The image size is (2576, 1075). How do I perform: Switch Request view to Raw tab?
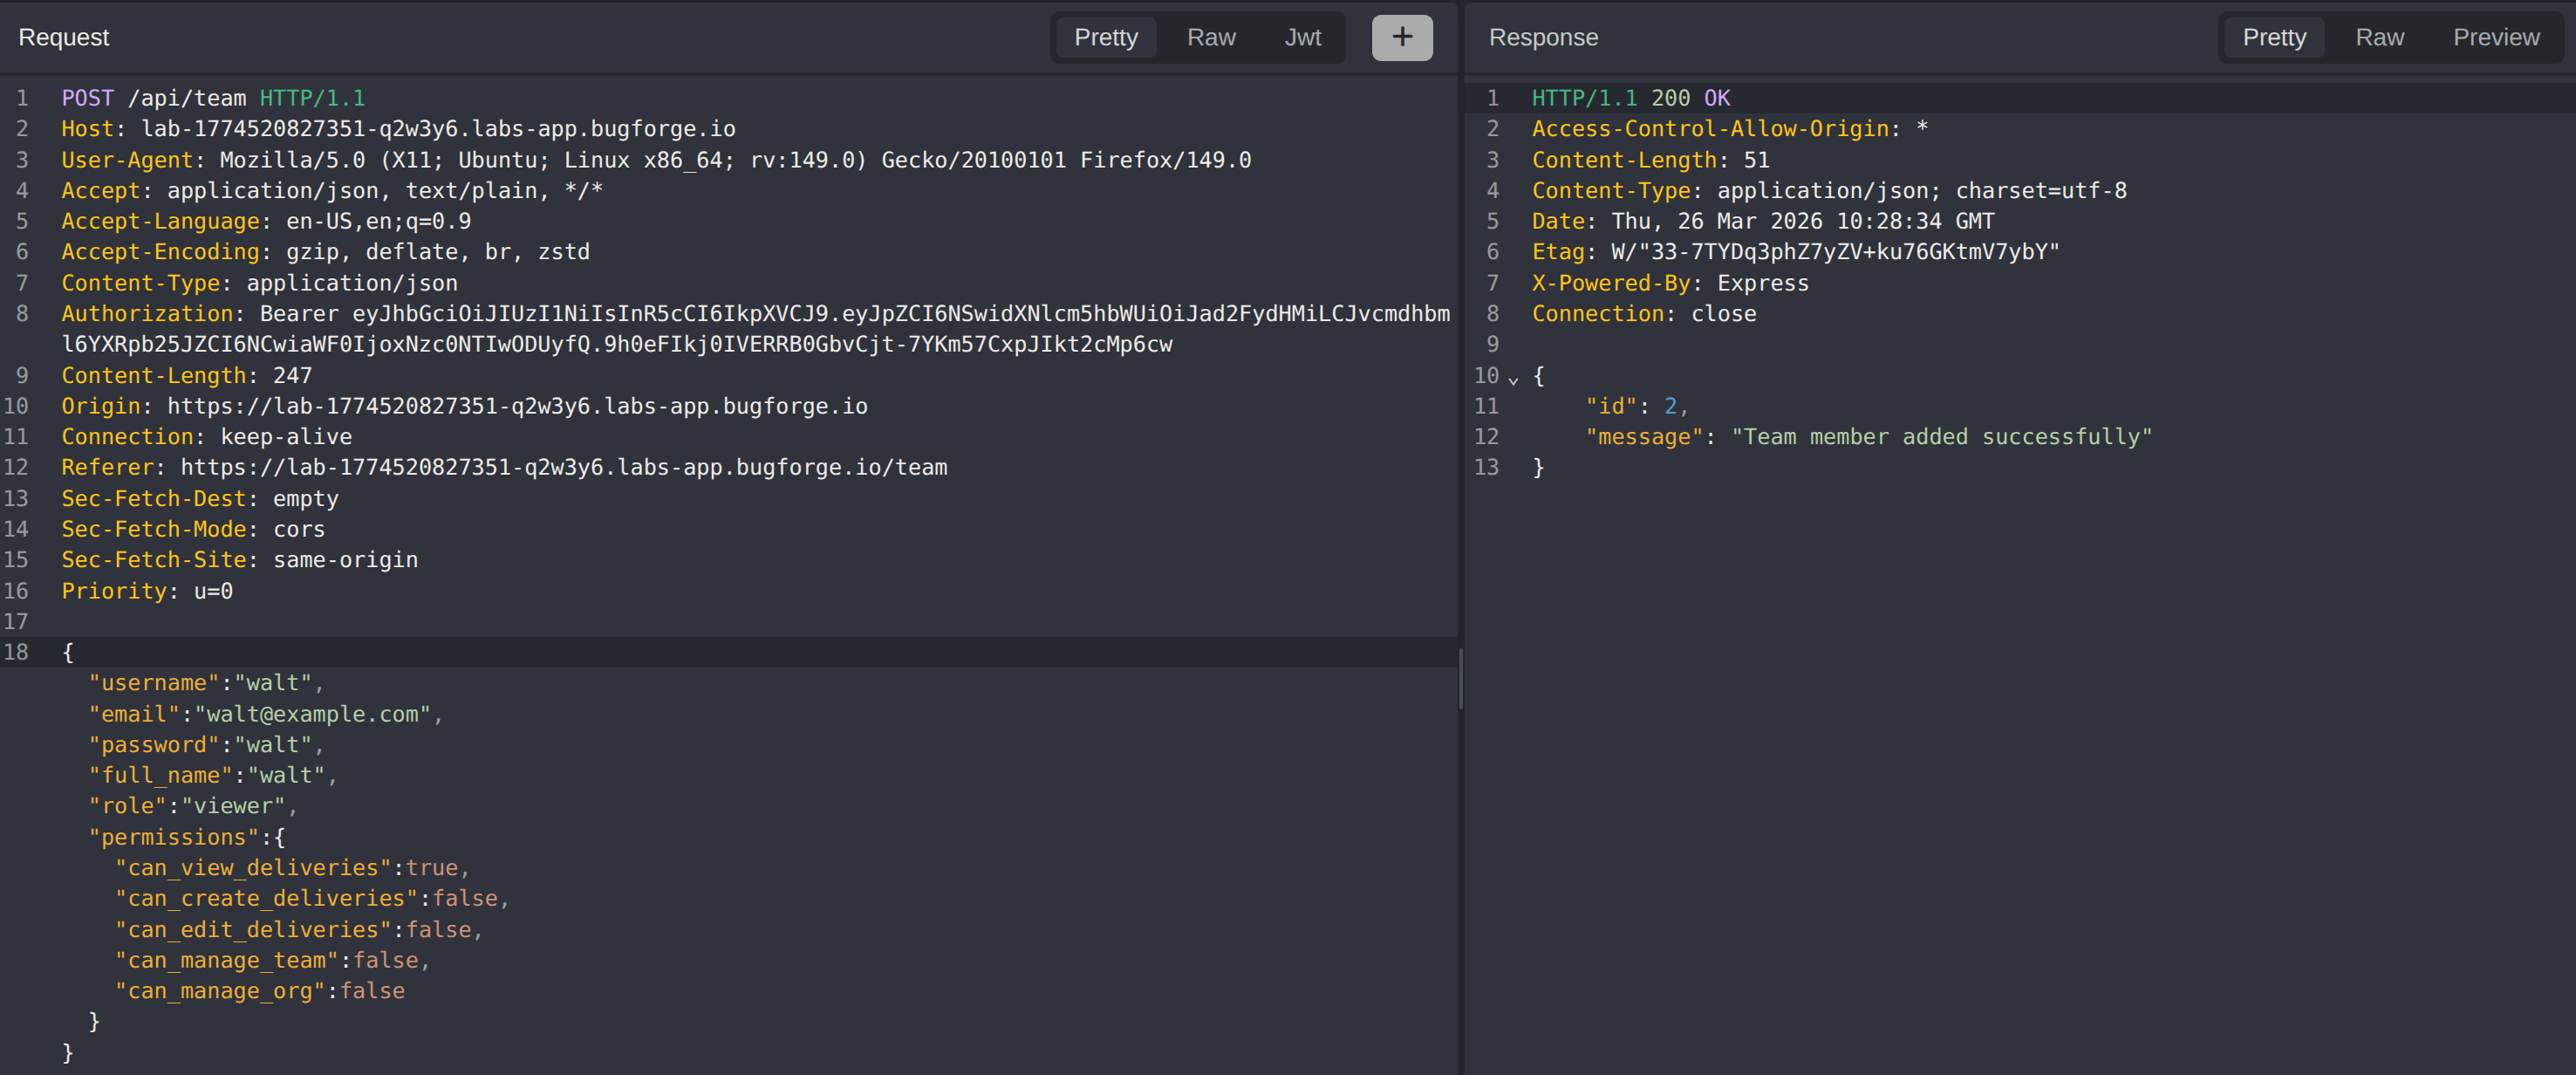click(1210, 37)
